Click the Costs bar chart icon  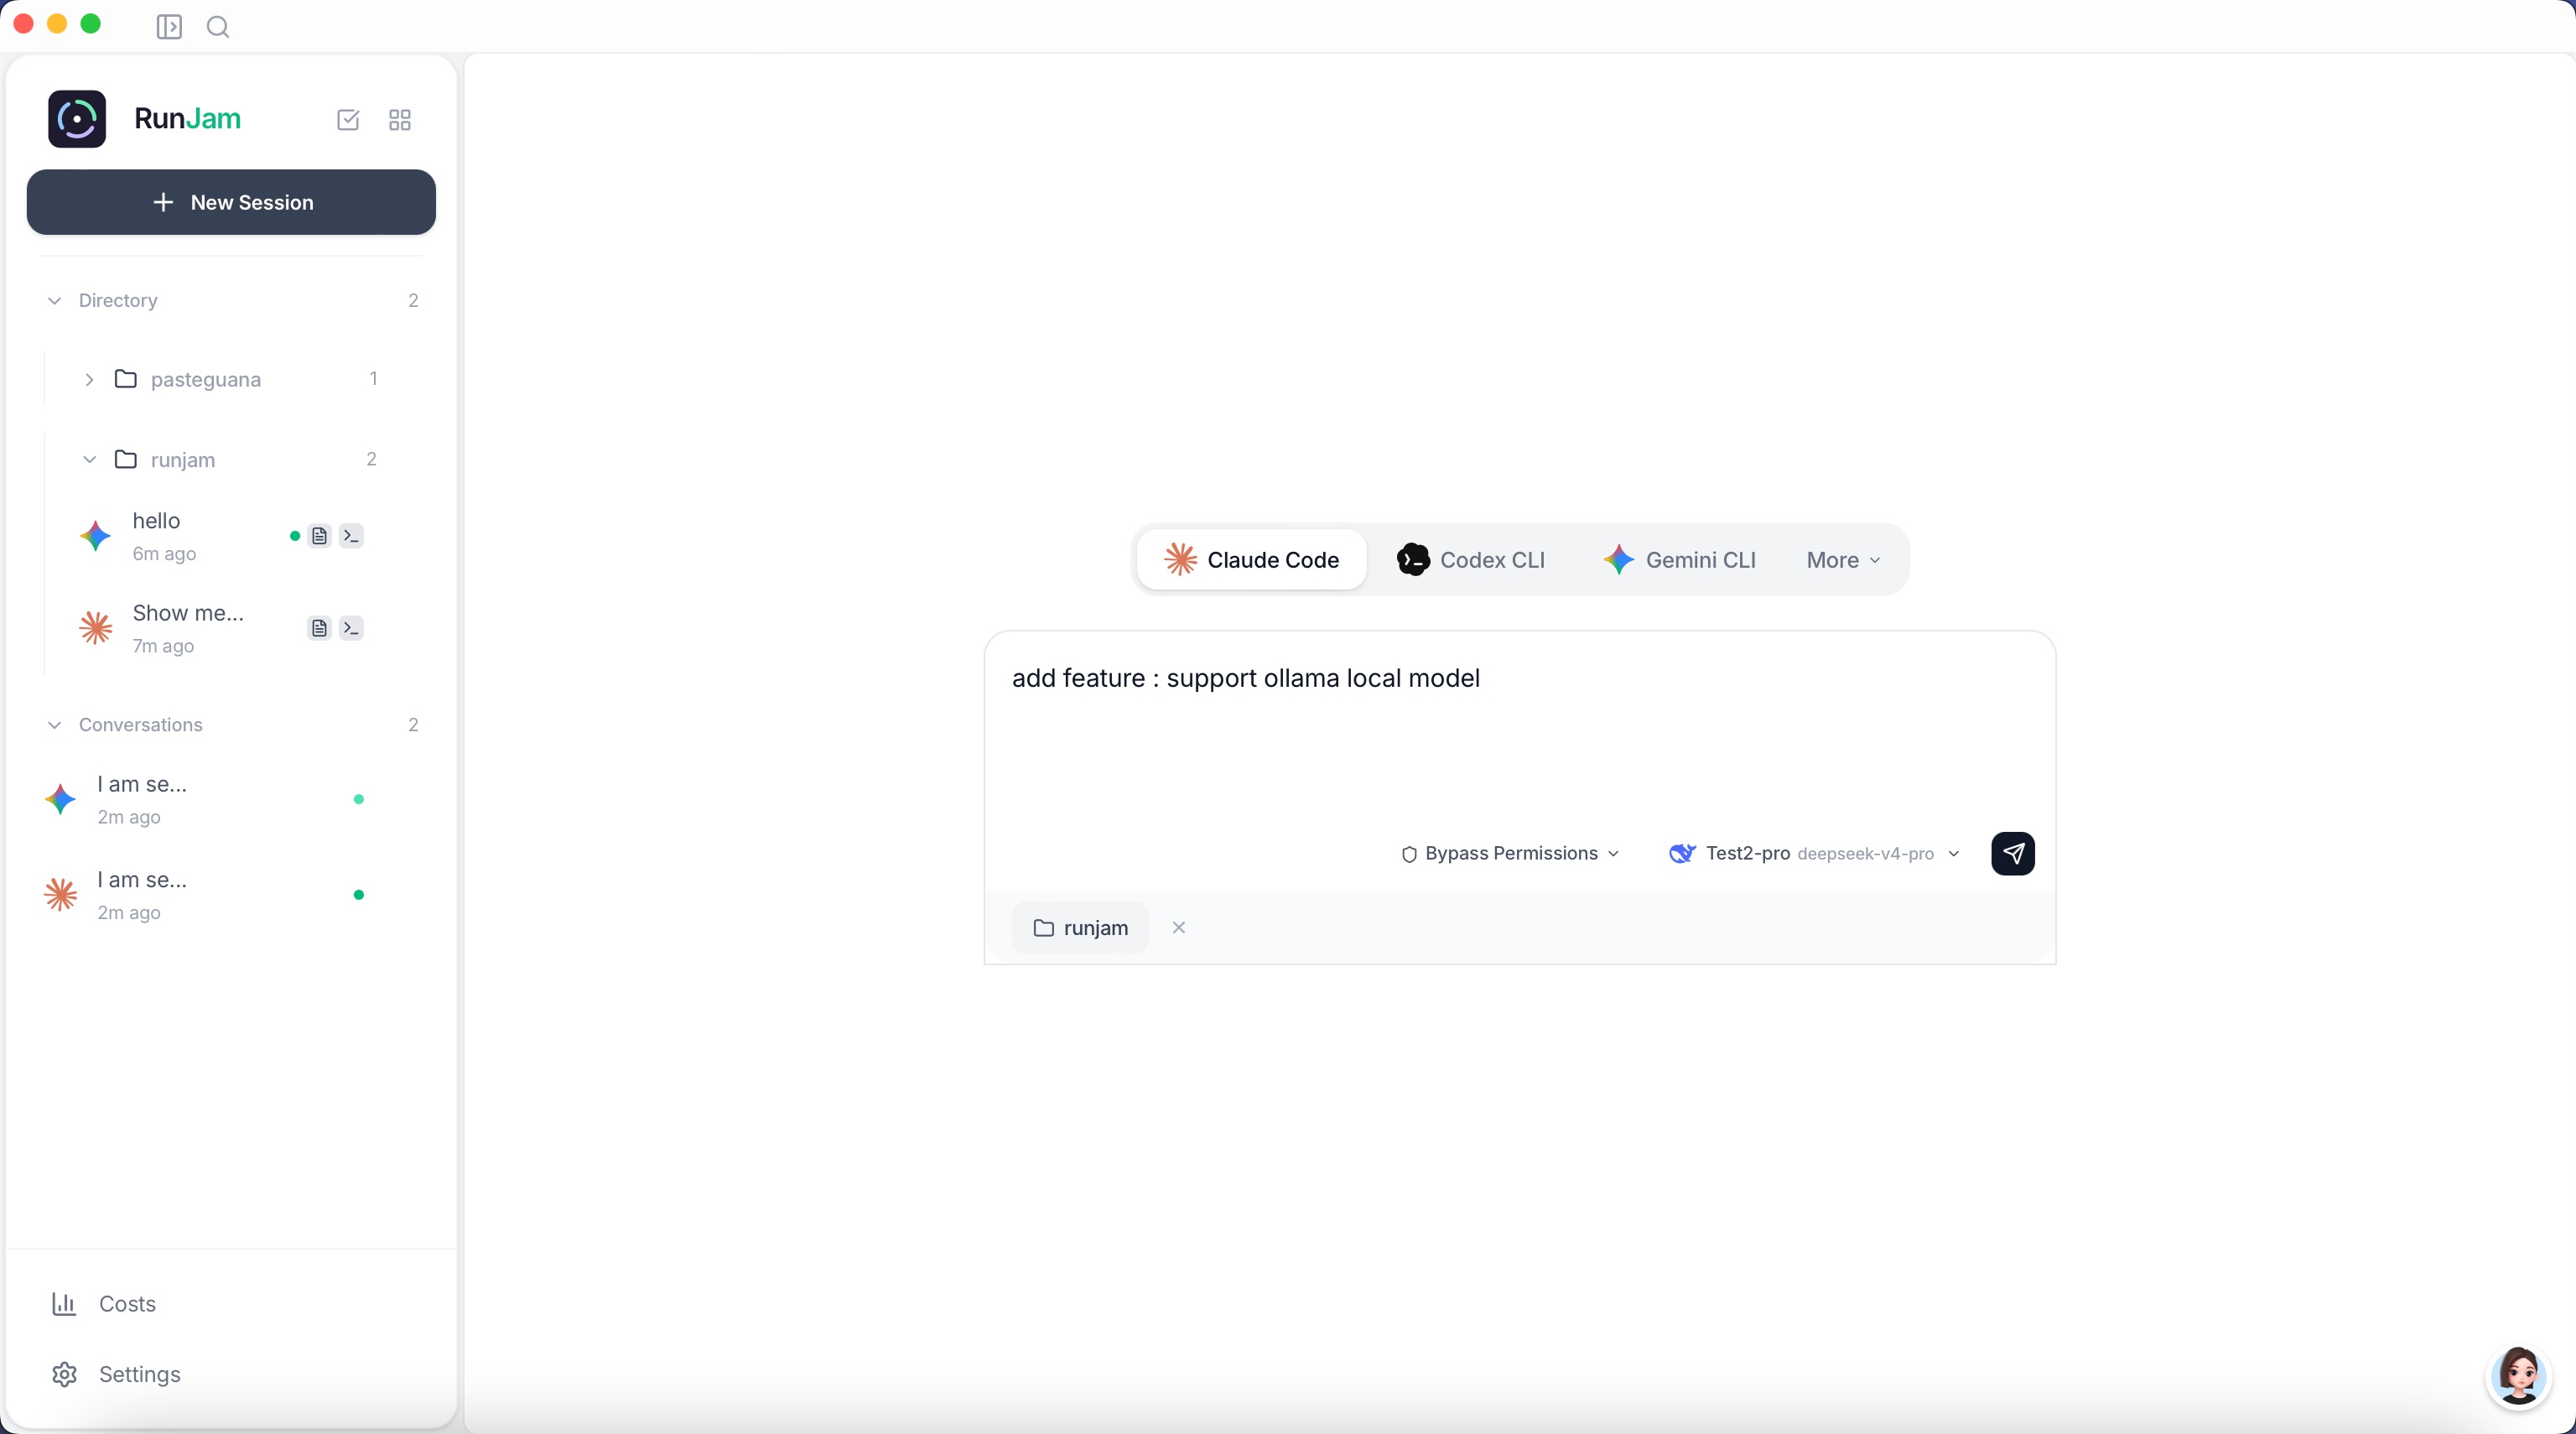pos(64,1304)
